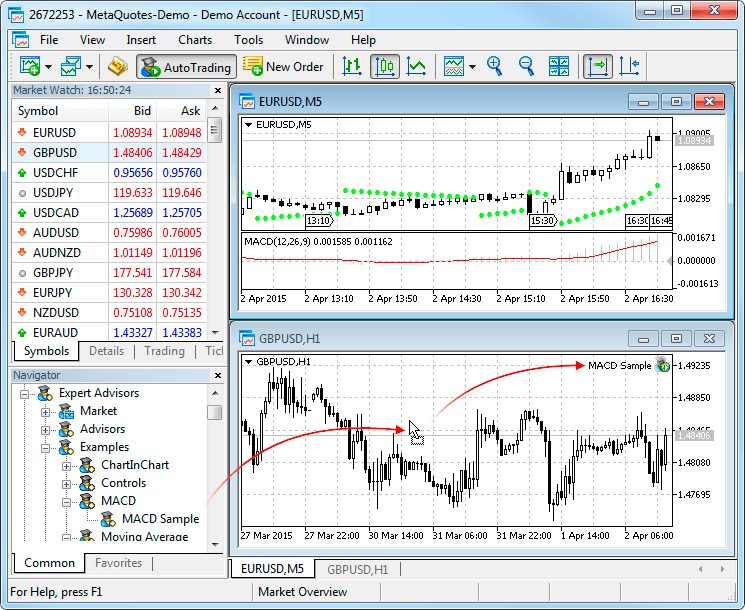The image size is (745, 610).
Task: Toggle auto scroll chart to end
Action: pos(598,67)
